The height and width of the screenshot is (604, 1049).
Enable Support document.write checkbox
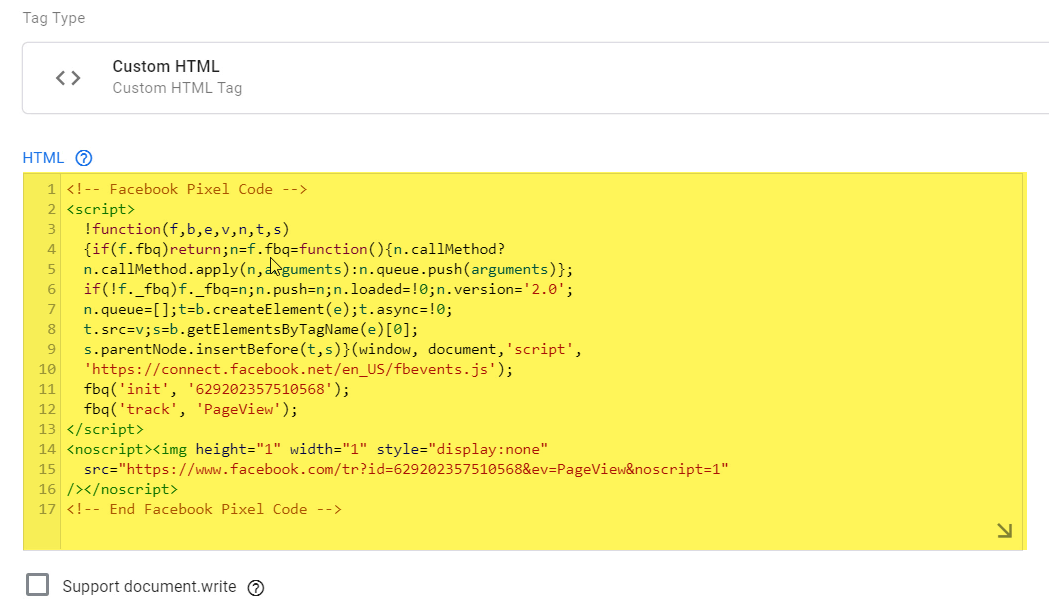[x=37, y=584]
